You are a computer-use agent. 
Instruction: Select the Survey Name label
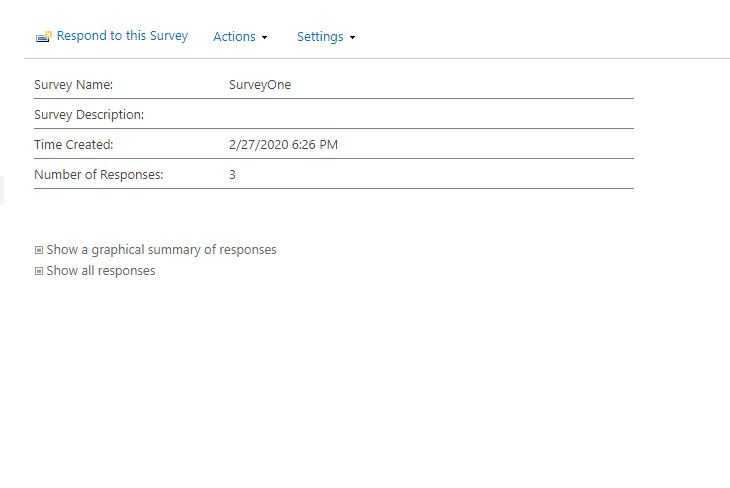[73, 85]
